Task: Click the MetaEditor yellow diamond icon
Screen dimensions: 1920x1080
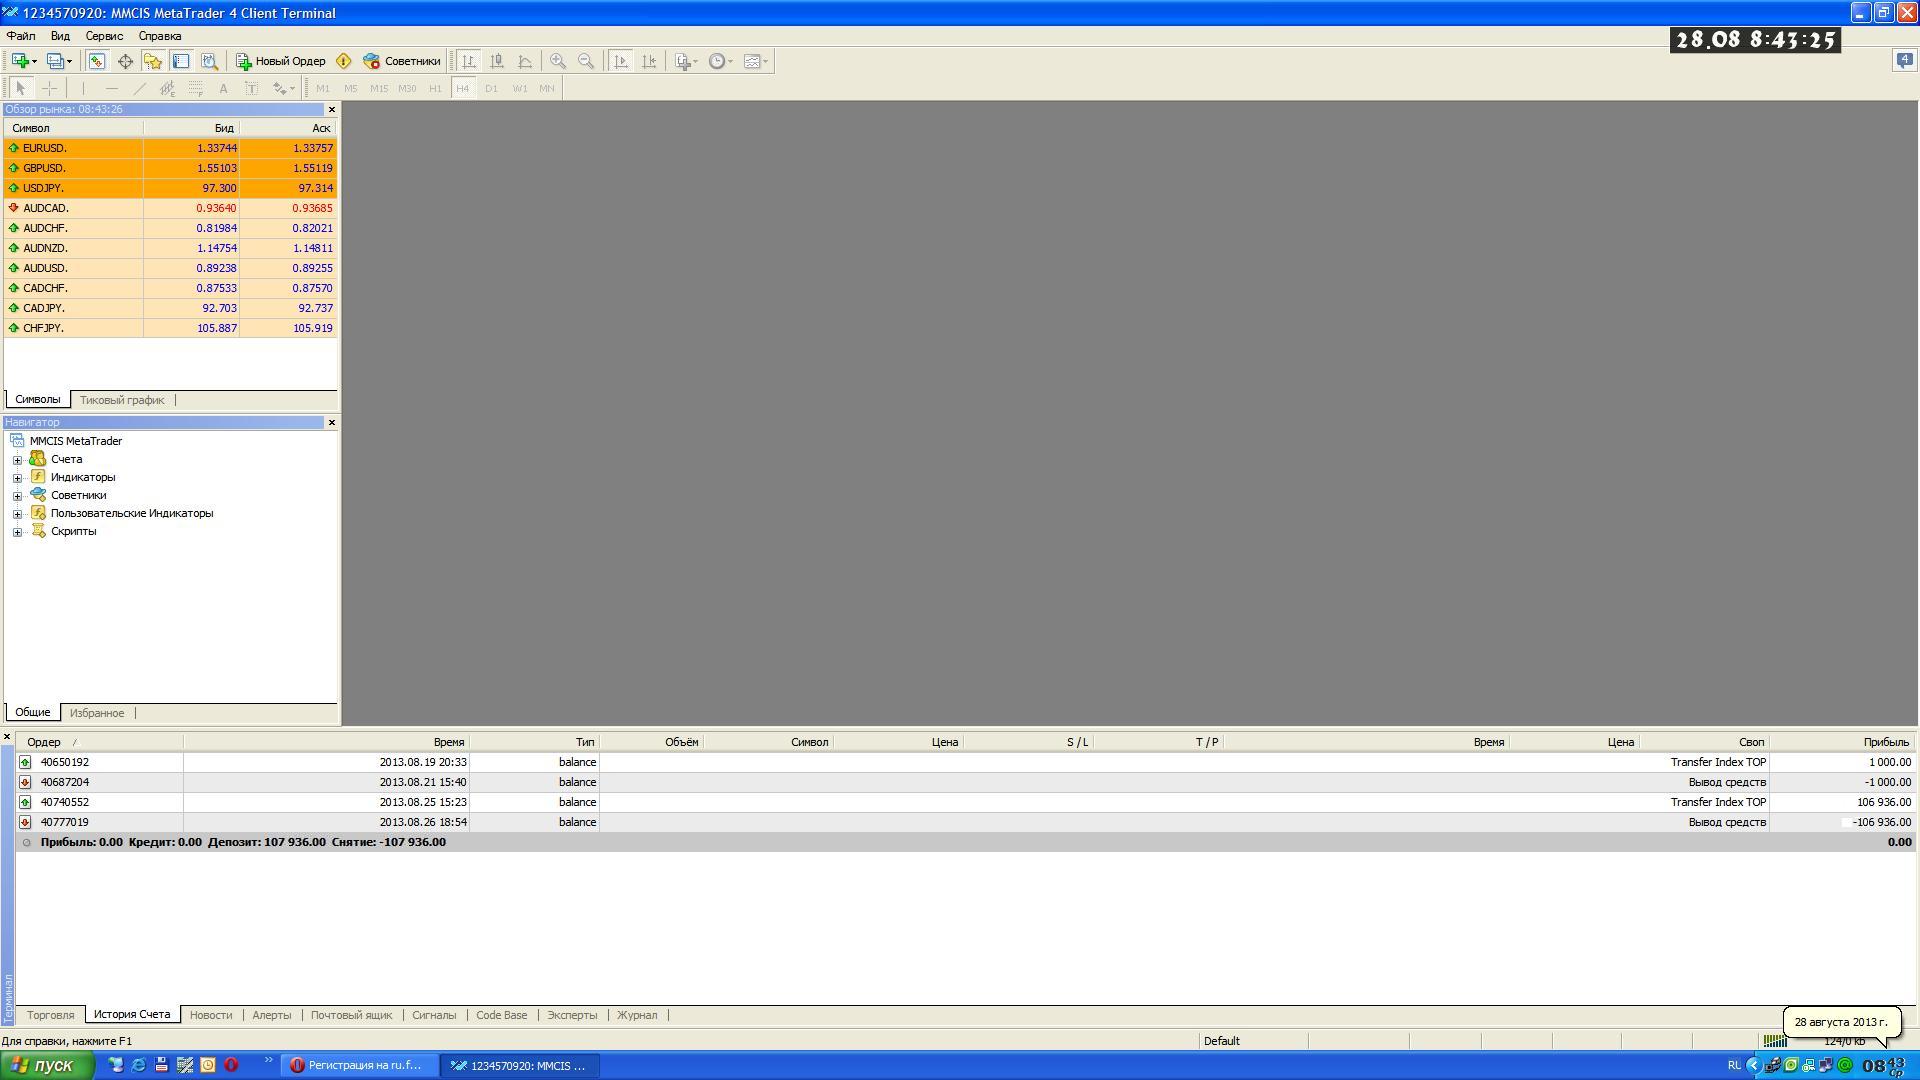Action: 344,61
